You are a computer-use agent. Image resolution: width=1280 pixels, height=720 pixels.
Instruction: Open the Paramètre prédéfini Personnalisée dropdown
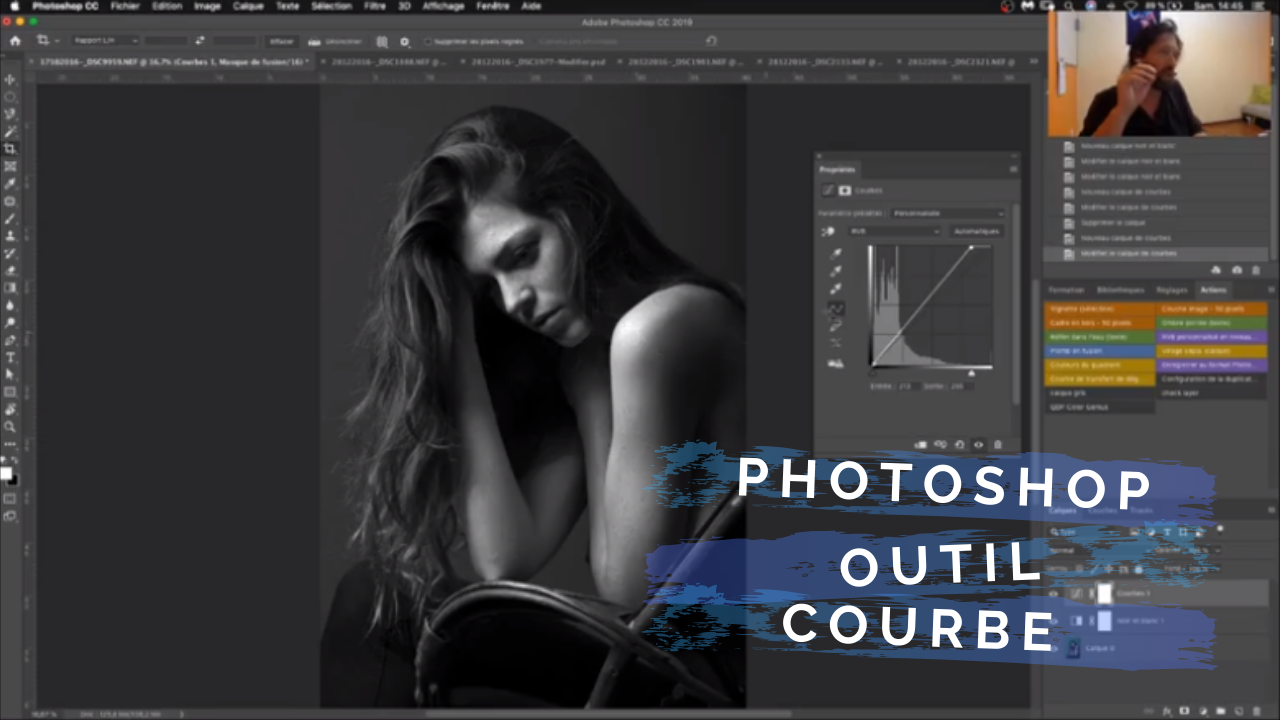(x=949, y=213)
